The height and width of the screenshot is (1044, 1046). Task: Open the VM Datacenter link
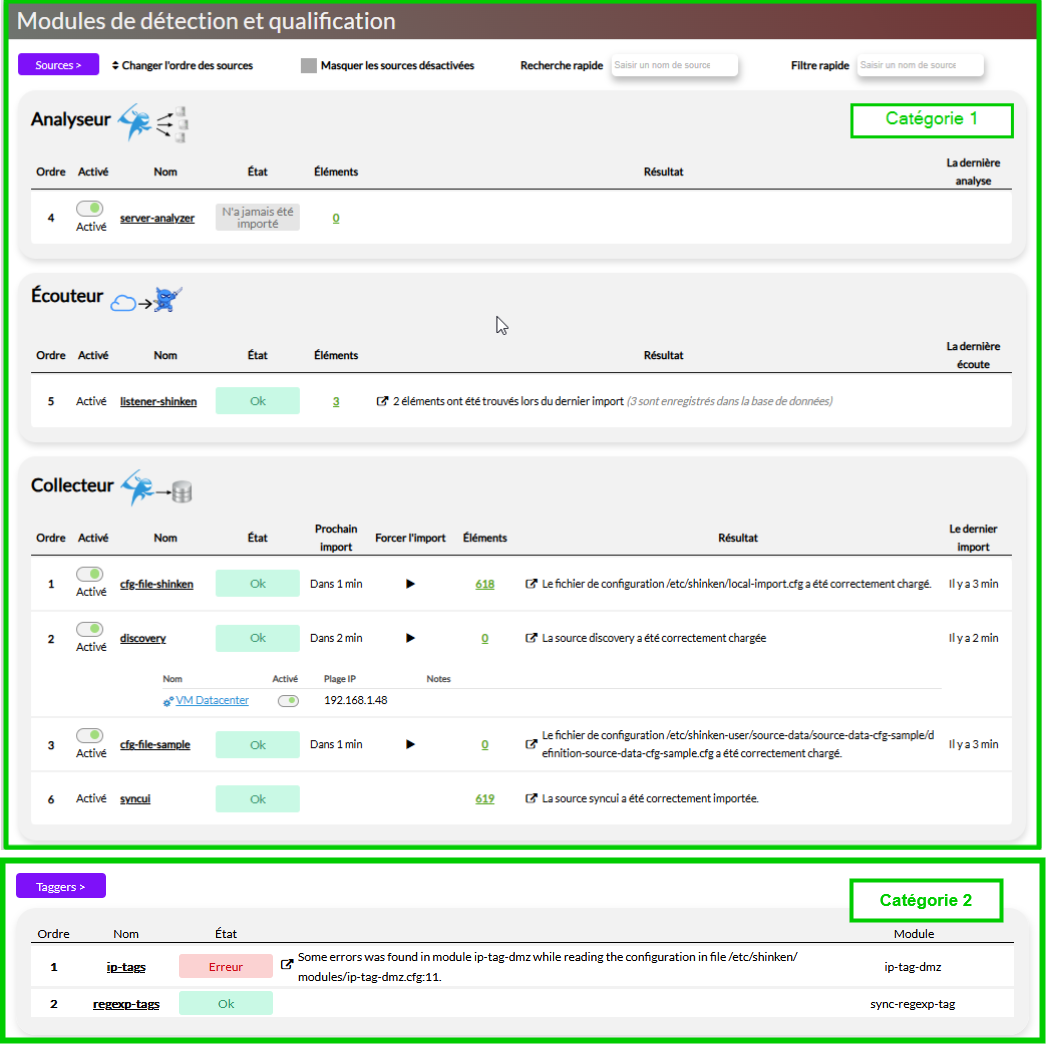click(212, 701)
